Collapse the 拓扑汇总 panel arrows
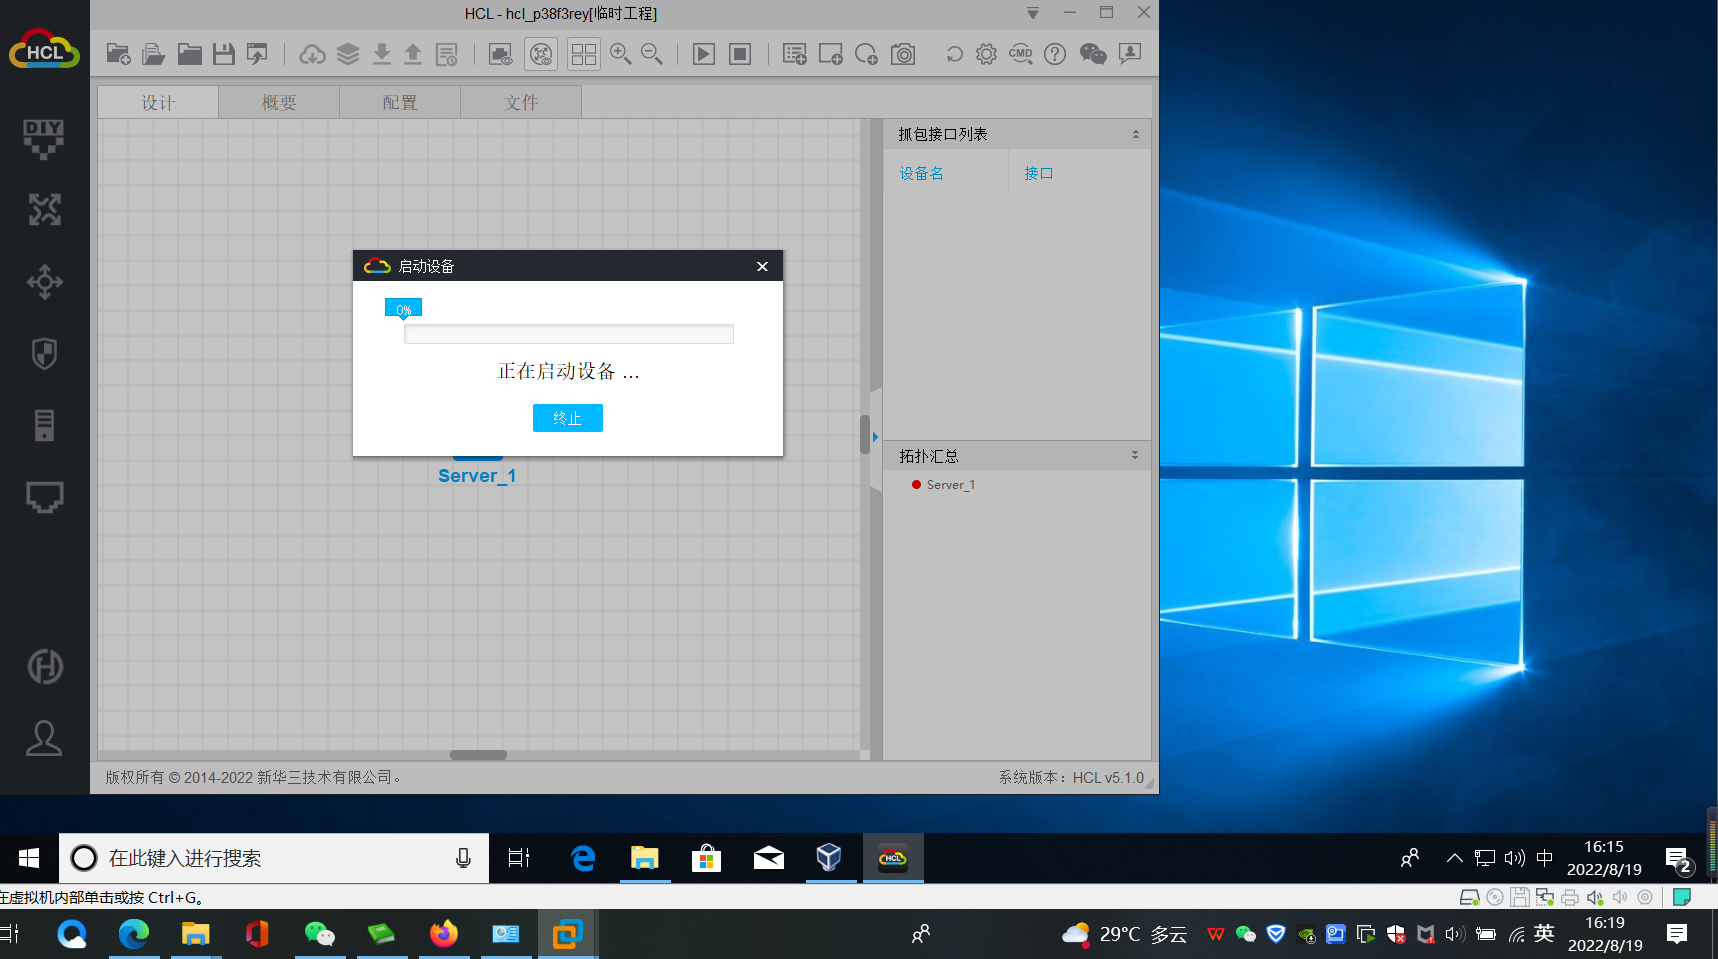This screenshot has height=959, width=1718. click(x=1135, y=455)
